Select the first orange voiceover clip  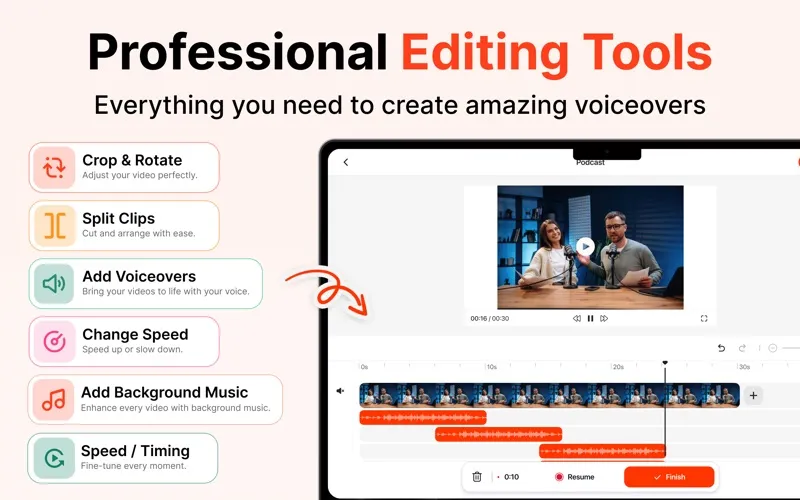coord(423,417)
